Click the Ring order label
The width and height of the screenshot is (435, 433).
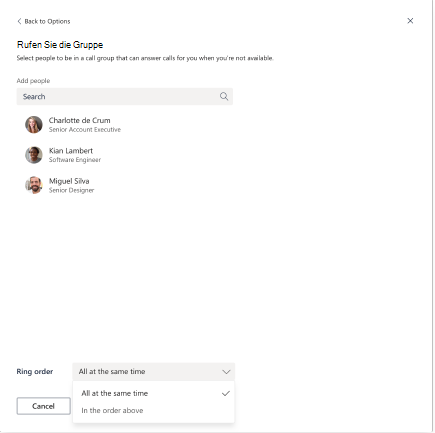[x=35, y=371]
